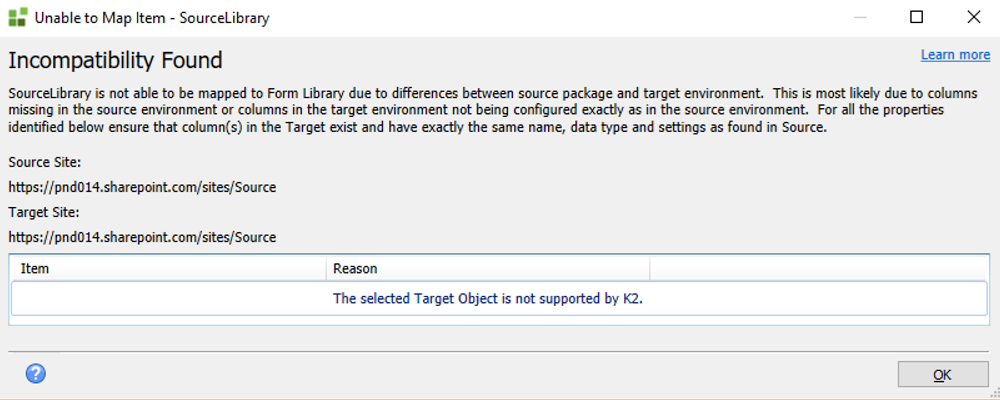Click the K2 app icon in title bar

pos(18,18)
